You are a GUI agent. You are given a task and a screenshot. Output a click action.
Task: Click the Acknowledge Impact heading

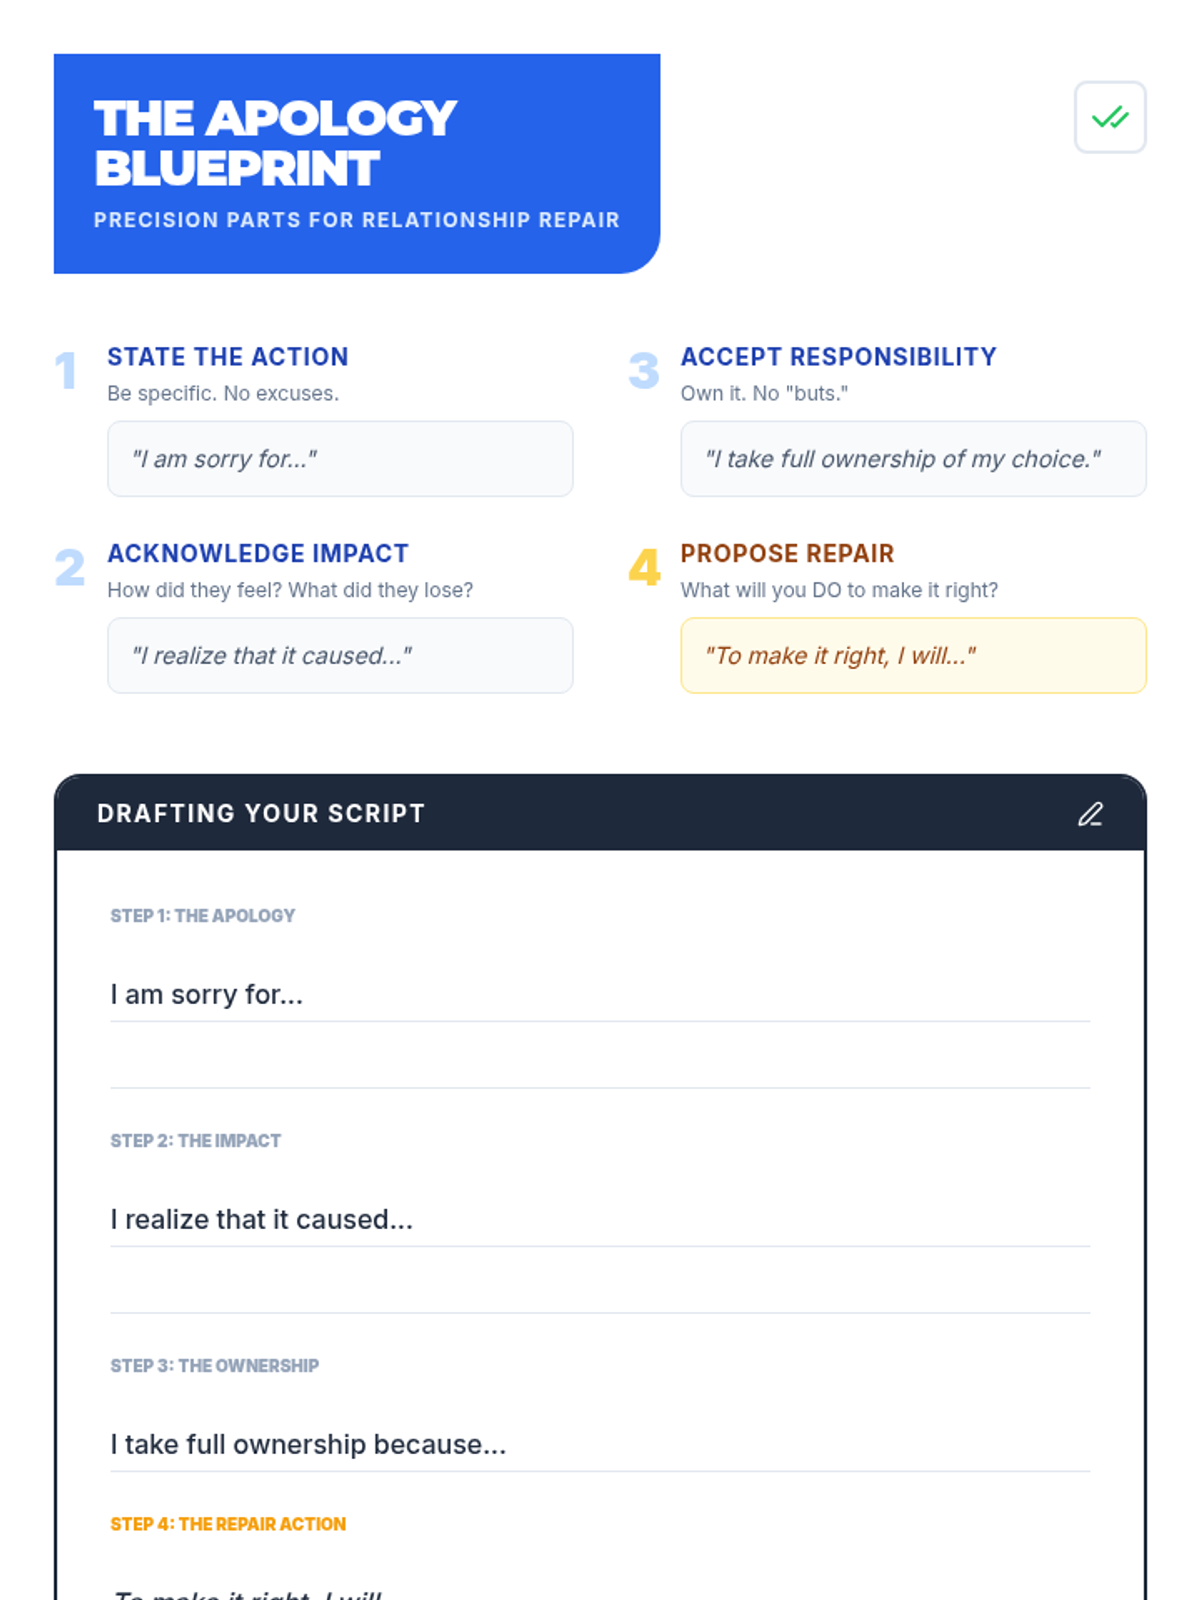pos(258,553)
